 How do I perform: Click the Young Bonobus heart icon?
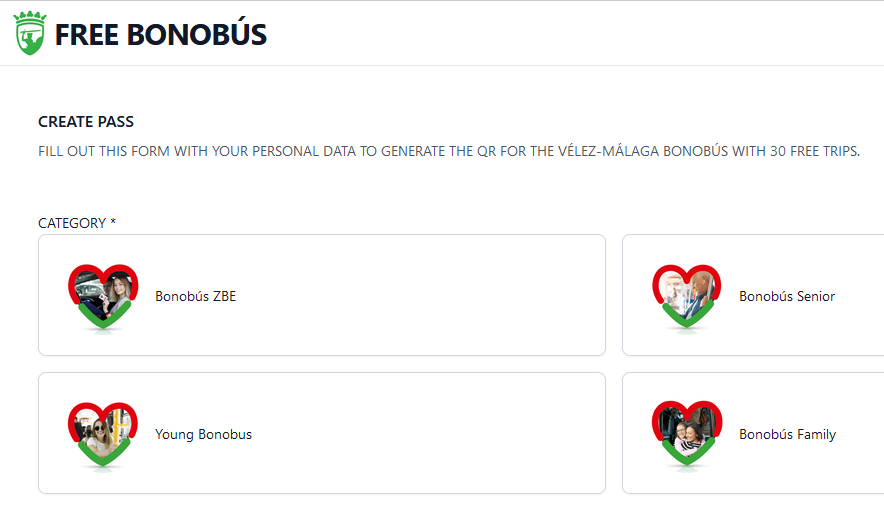103,431
